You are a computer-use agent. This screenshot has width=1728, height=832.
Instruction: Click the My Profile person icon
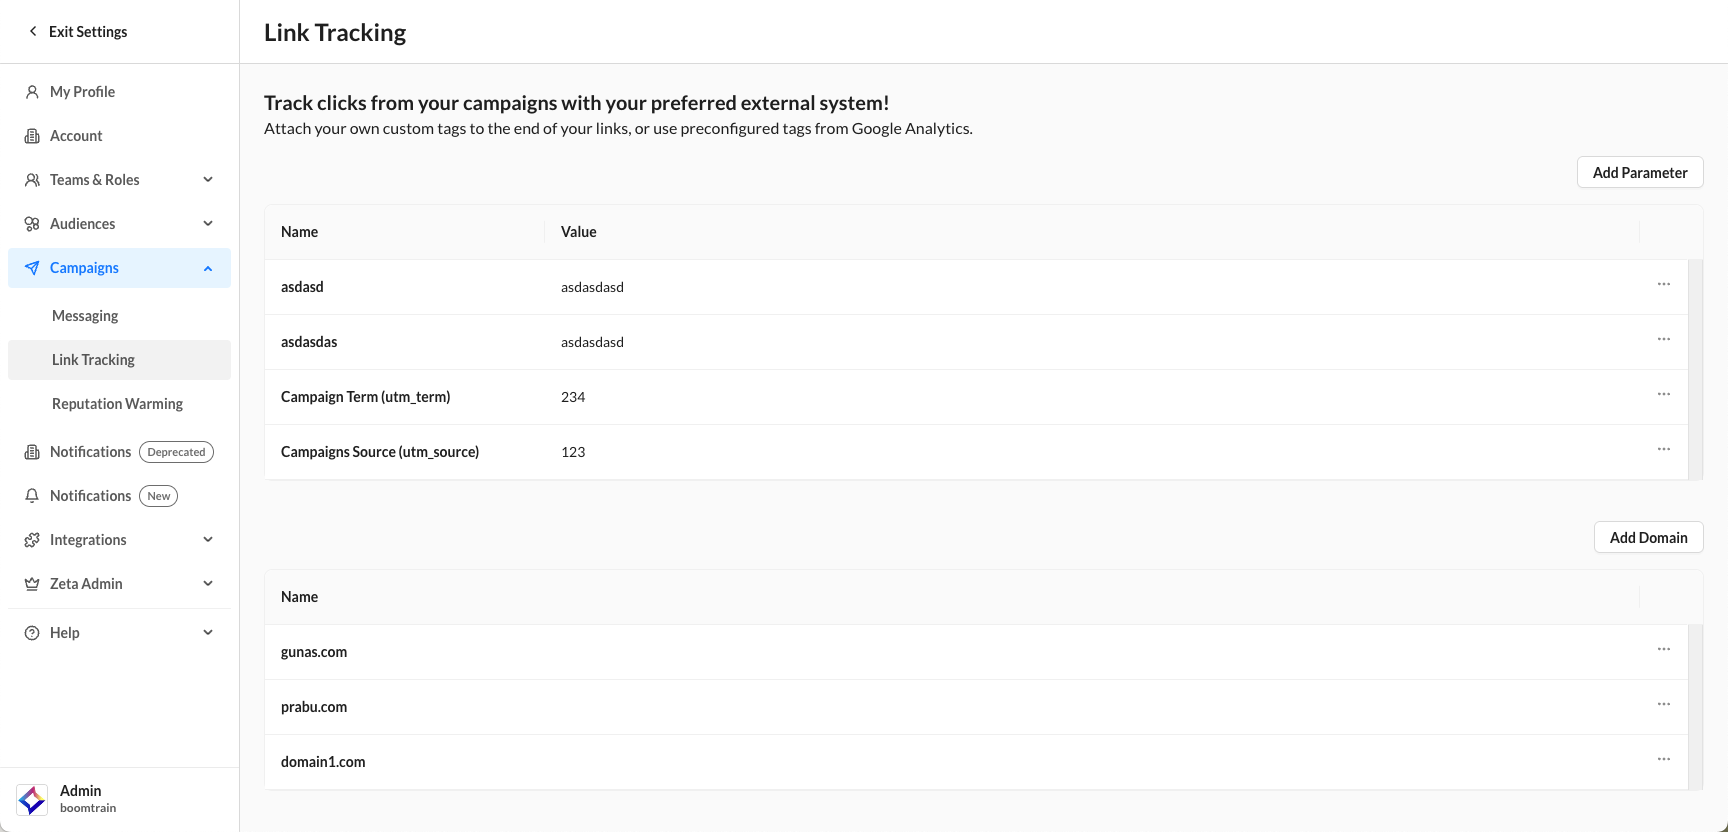[x=32, y=92]
